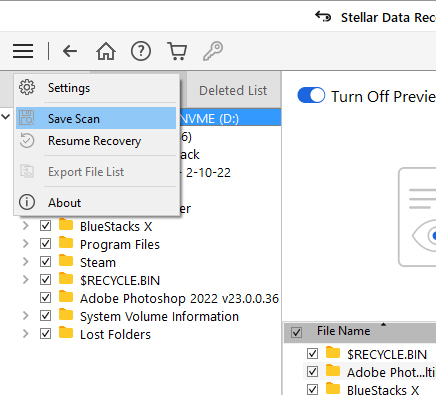Choose Export File List menu entry
The height and width of the screenshot is (395, 436).
click(96, 172)
